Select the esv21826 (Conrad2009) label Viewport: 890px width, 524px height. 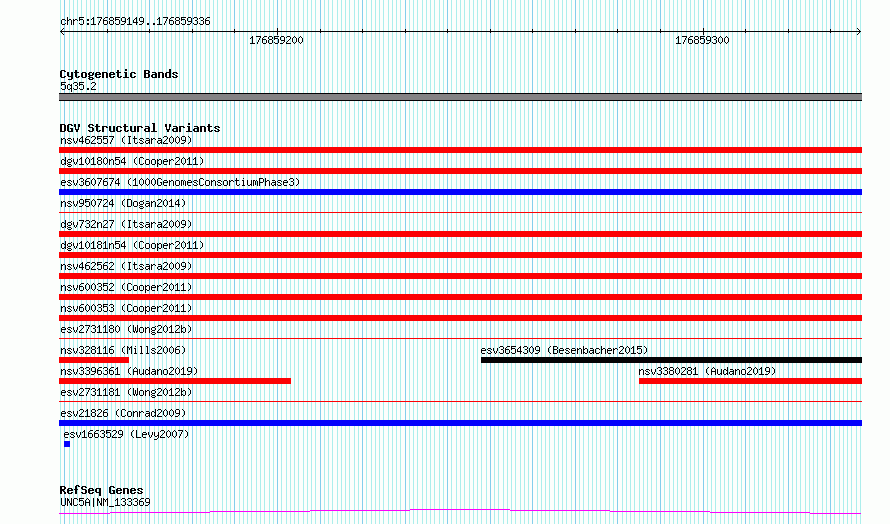click(123, 413)
